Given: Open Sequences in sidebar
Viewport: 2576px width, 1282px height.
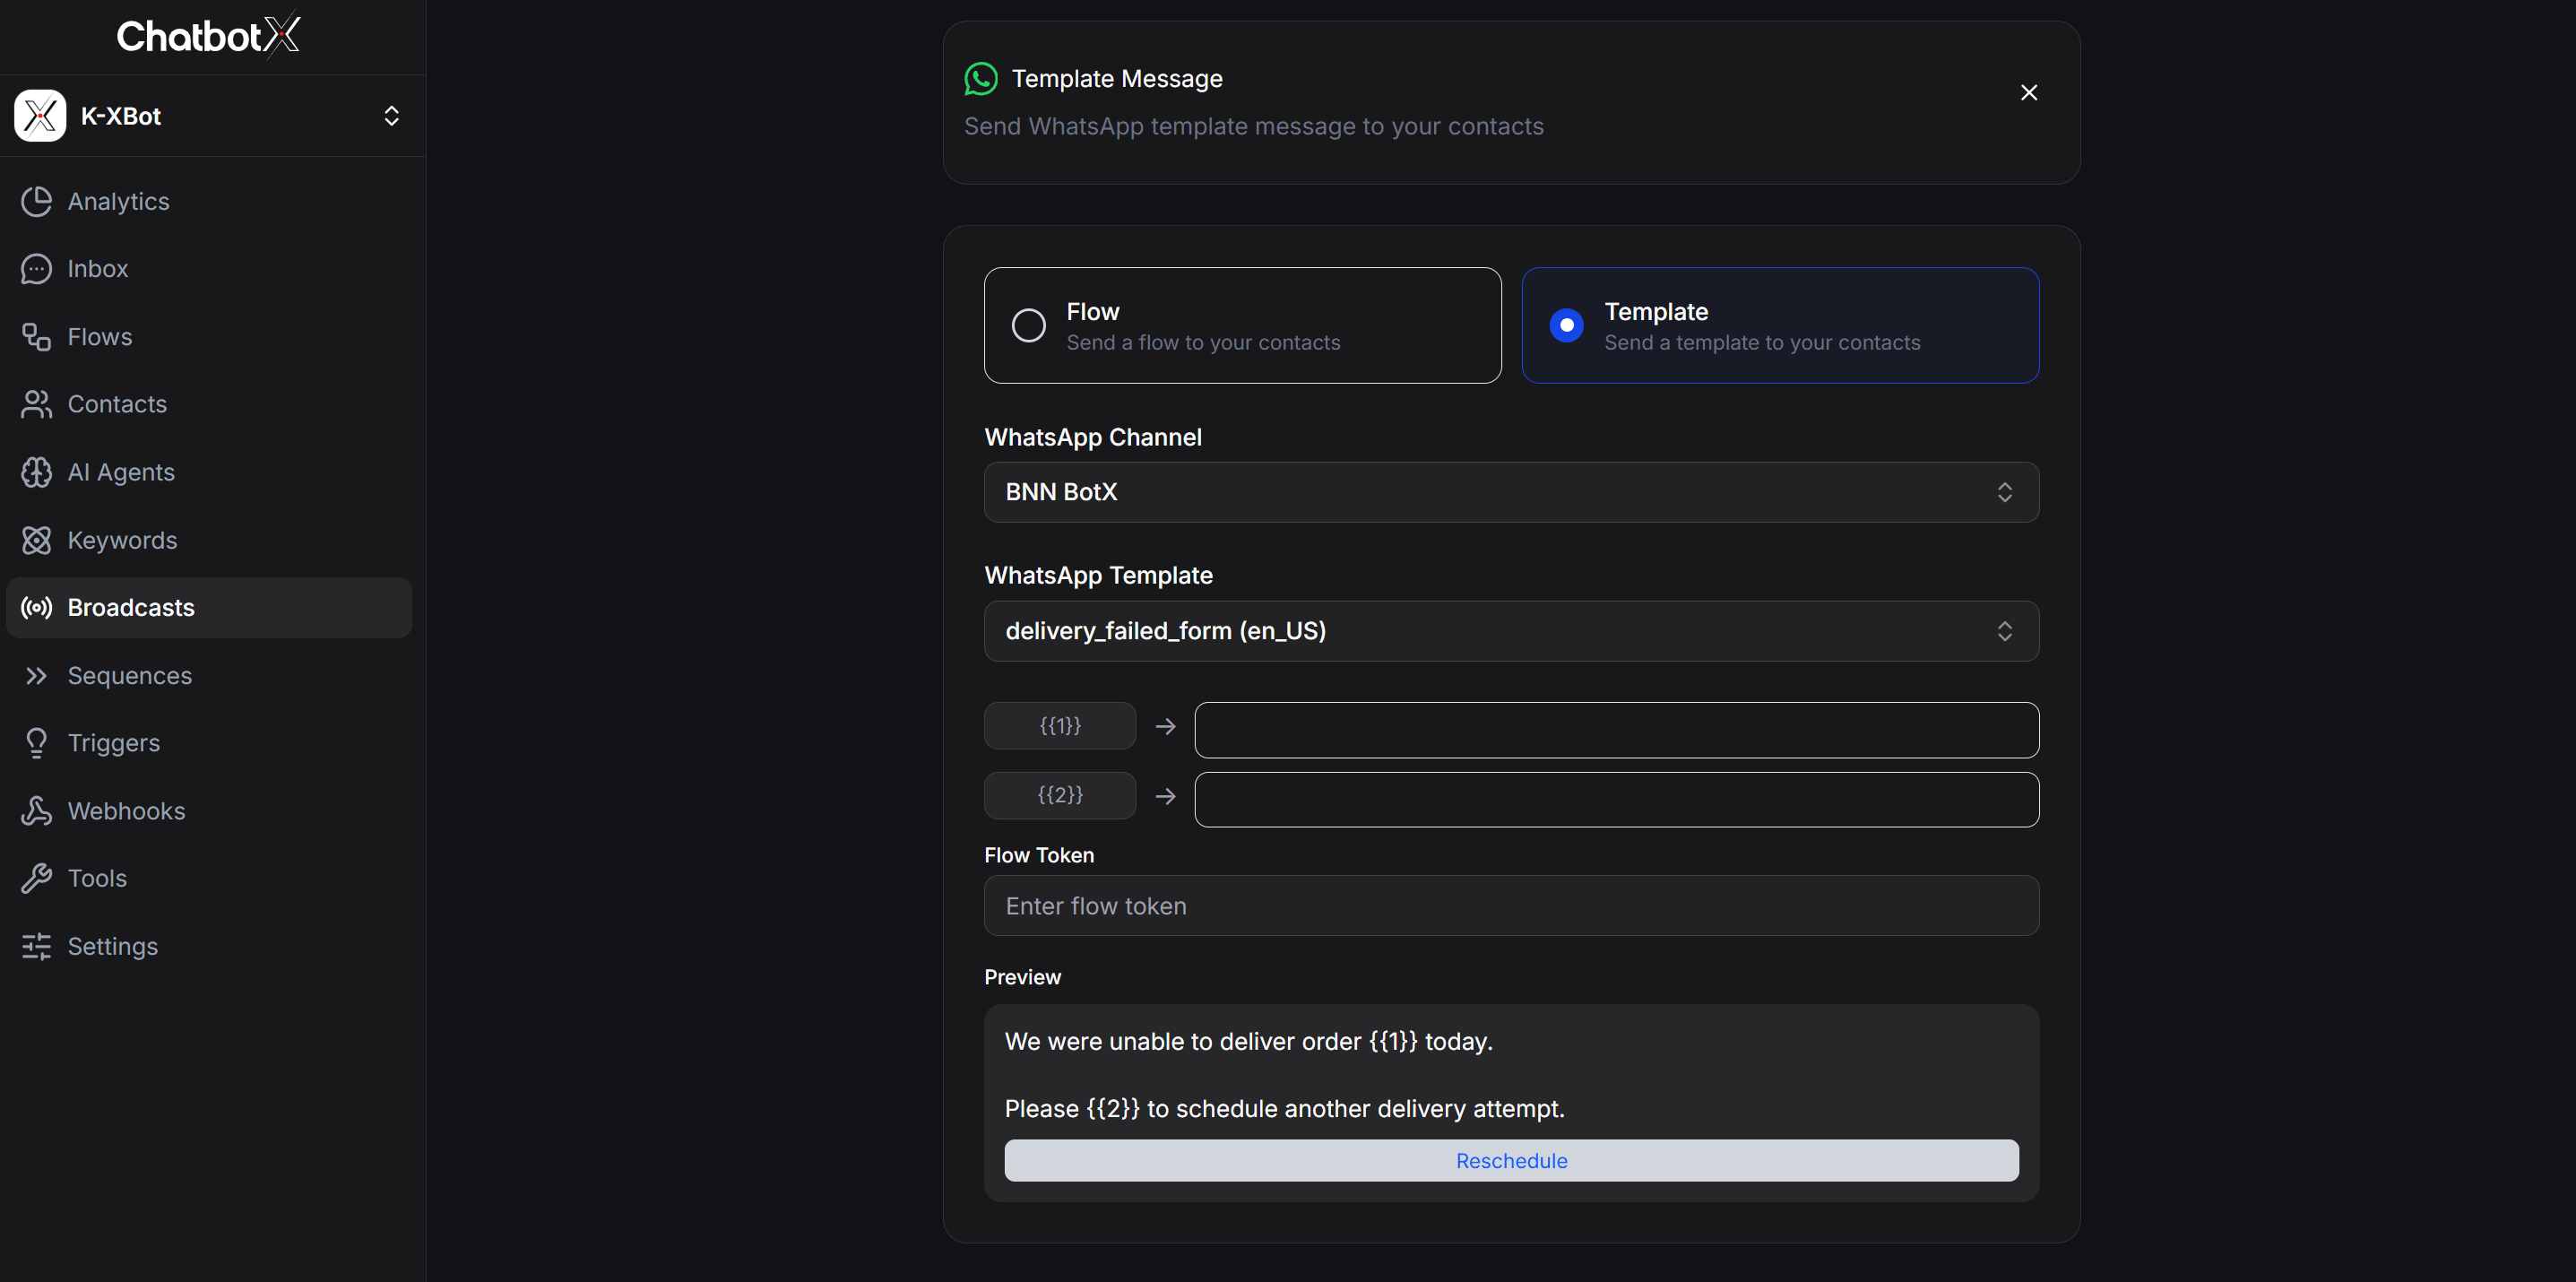Looking at the screenshot, I should click(x=209, y=676).
